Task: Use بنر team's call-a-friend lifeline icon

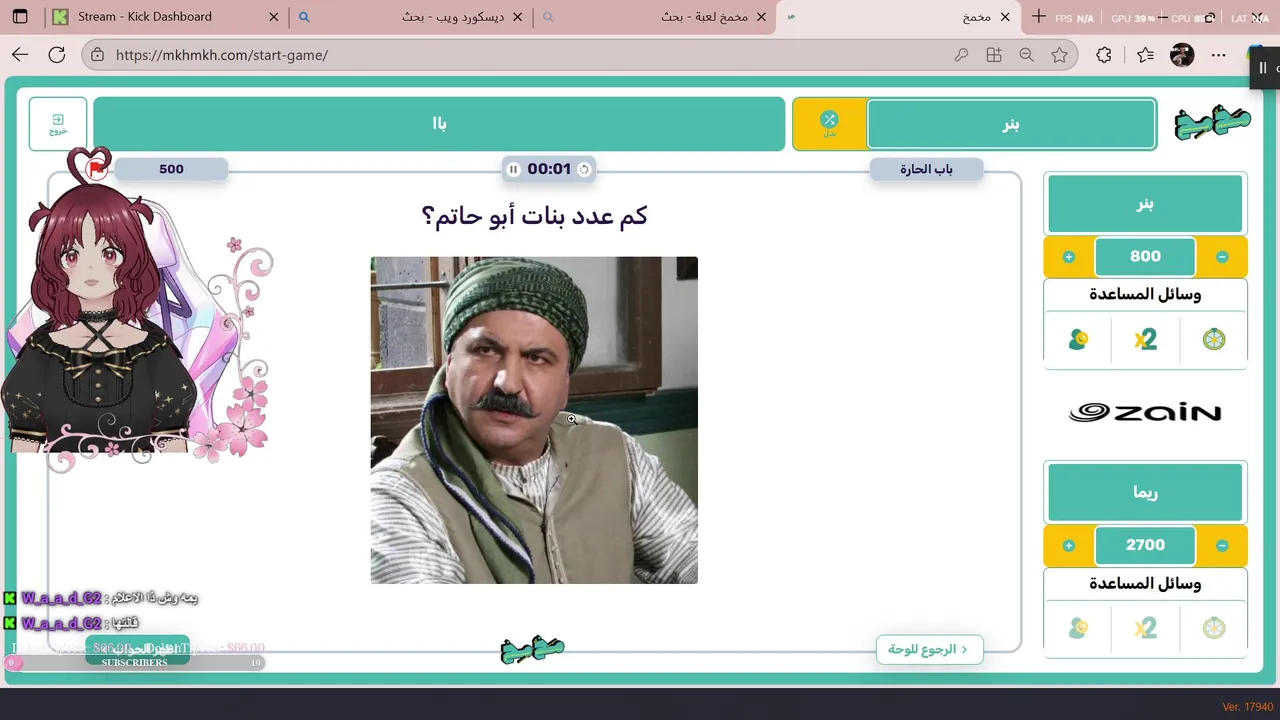Action: pyautogui.click(x=1078, y=339)
